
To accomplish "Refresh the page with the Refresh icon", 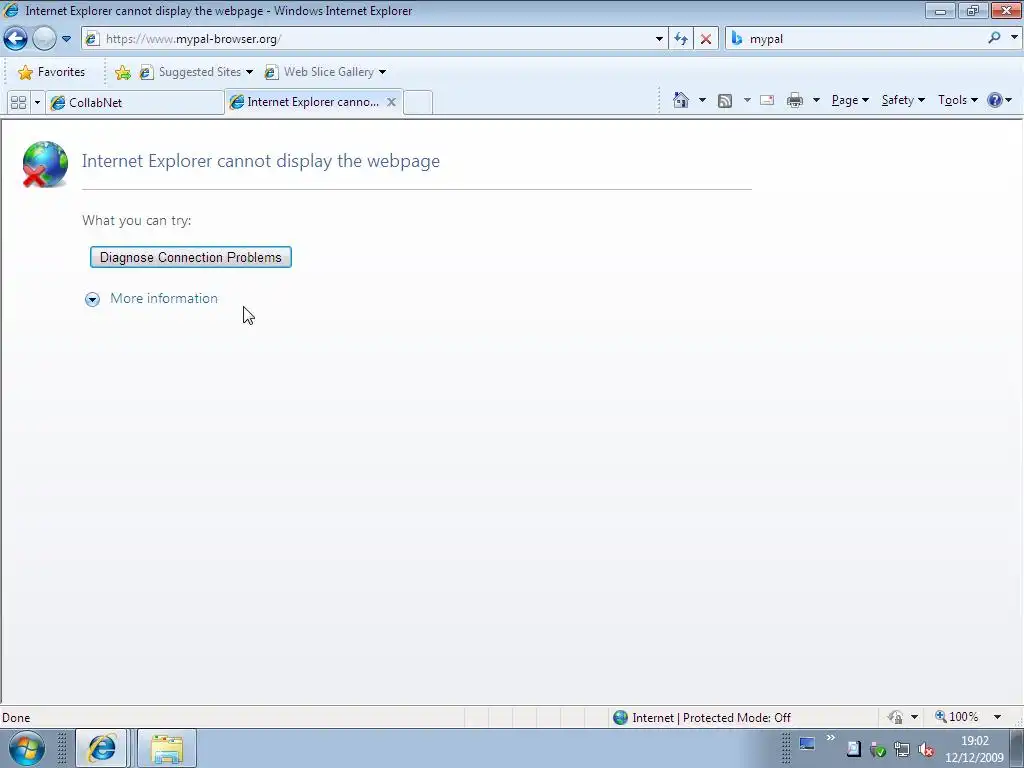I will (681, 39).
